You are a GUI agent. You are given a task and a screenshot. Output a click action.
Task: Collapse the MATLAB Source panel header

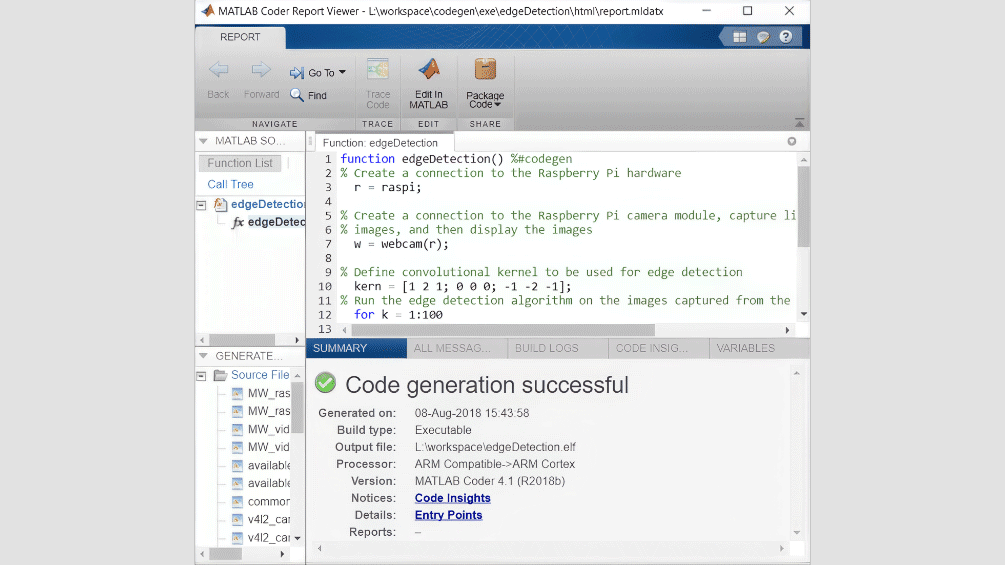coord(203,141)
